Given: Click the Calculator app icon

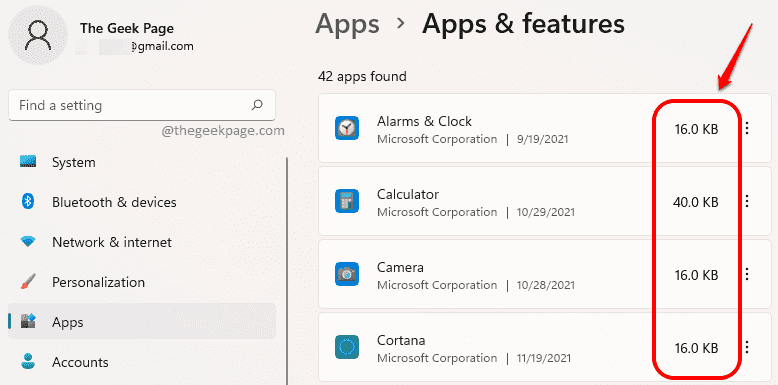Looking at the screenshot, I should (x=346, y=201).
